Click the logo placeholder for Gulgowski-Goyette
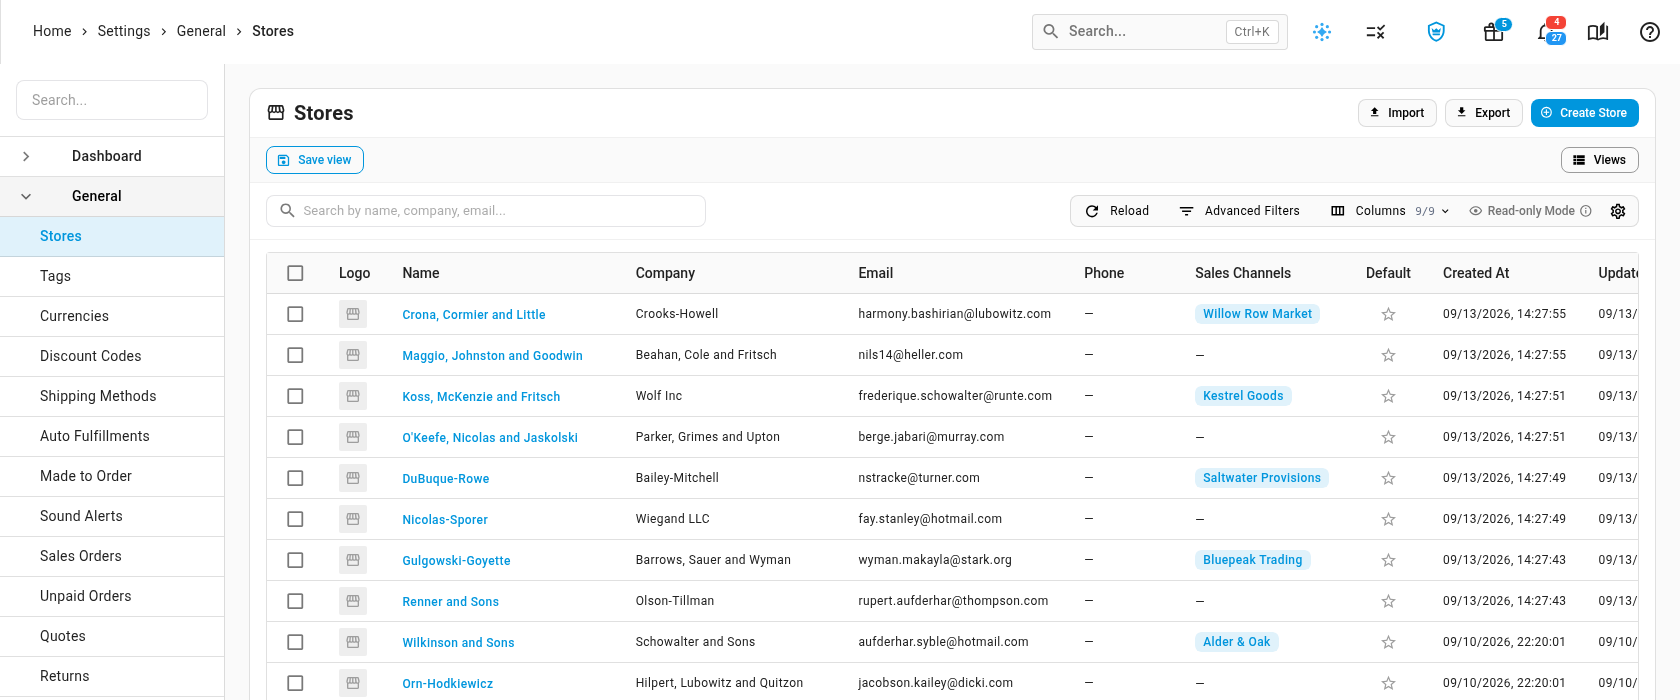The width and height of the screenshot is (1680, 700). point(353,560)
